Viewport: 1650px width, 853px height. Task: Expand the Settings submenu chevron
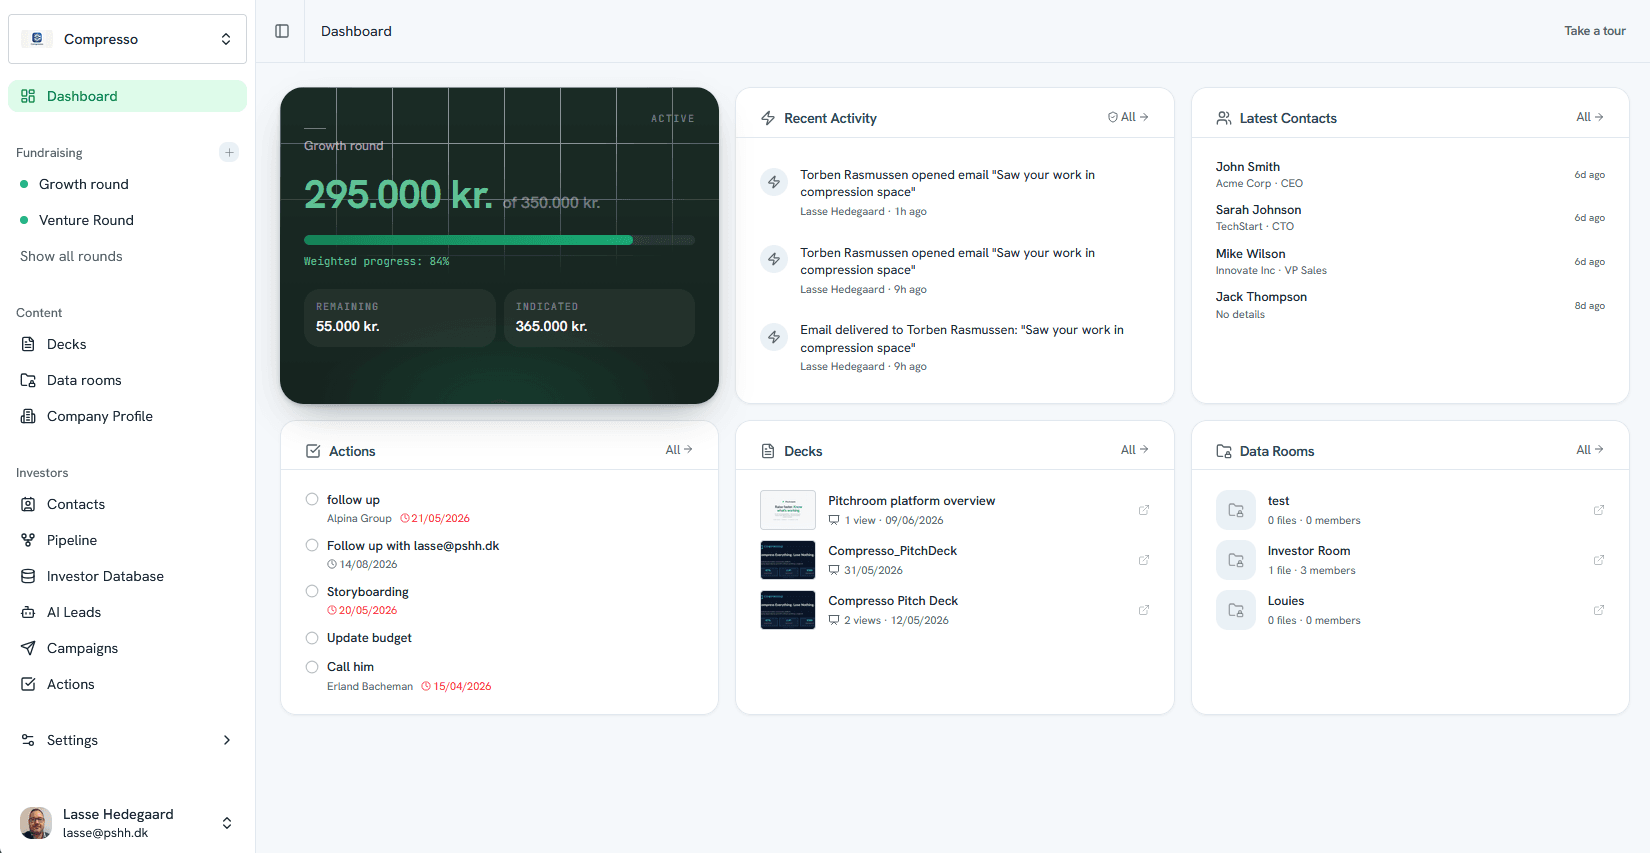[x=227, y=740]
